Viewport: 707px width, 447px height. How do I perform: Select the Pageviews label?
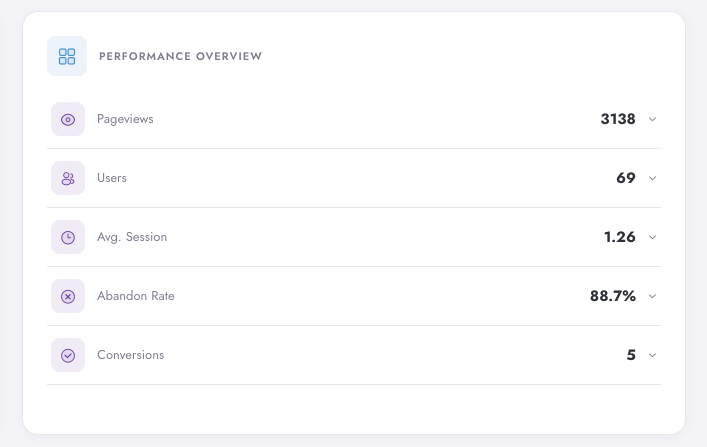click(125, 120)
